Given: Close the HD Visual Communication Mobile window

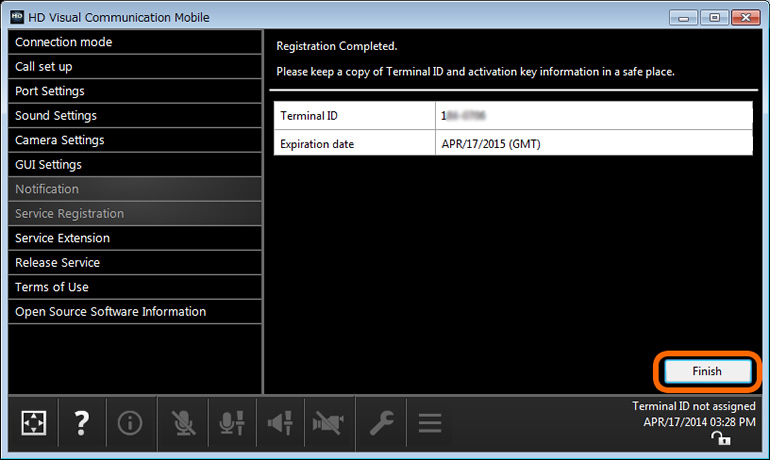Looking at the screenshot, I should pyautogui.click(x=745, y=18).
